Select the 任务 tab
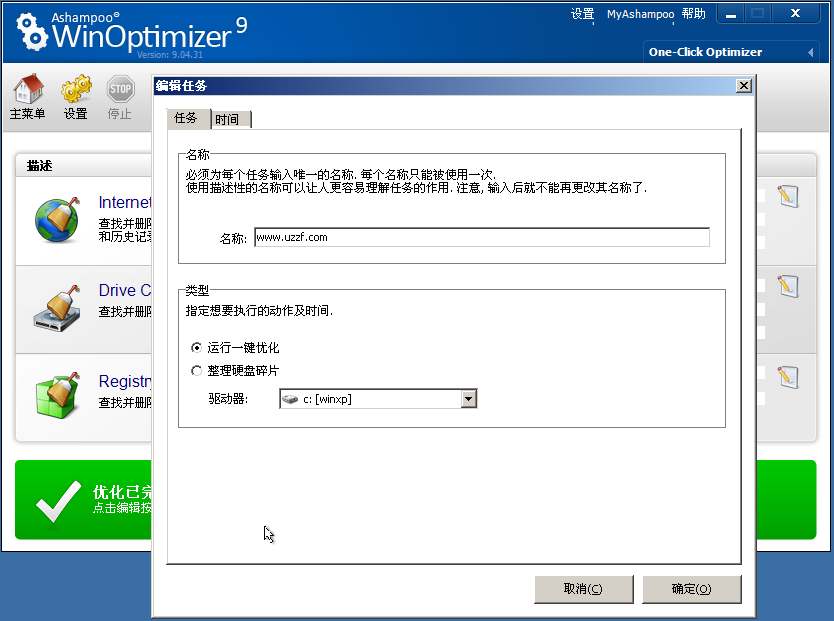 point(187,118)
